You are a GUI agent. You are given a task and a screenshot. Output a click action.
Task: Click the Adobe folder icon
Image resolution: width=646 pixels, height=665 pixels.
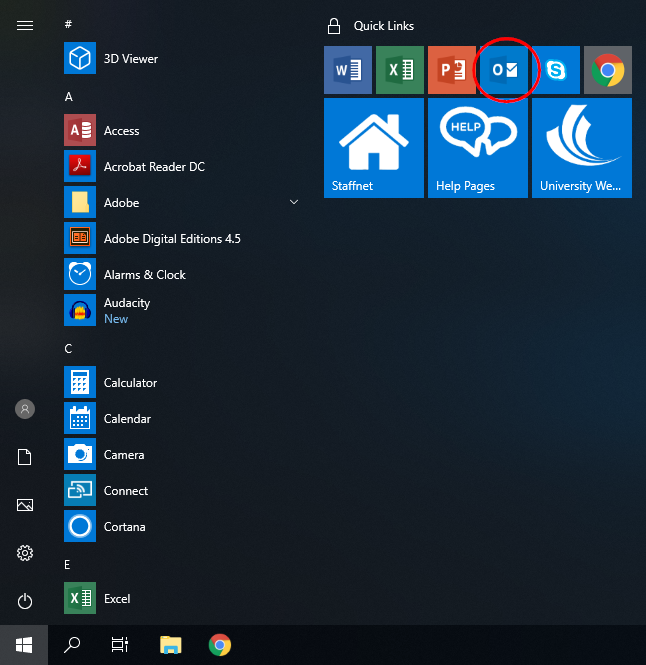point(80,202)
